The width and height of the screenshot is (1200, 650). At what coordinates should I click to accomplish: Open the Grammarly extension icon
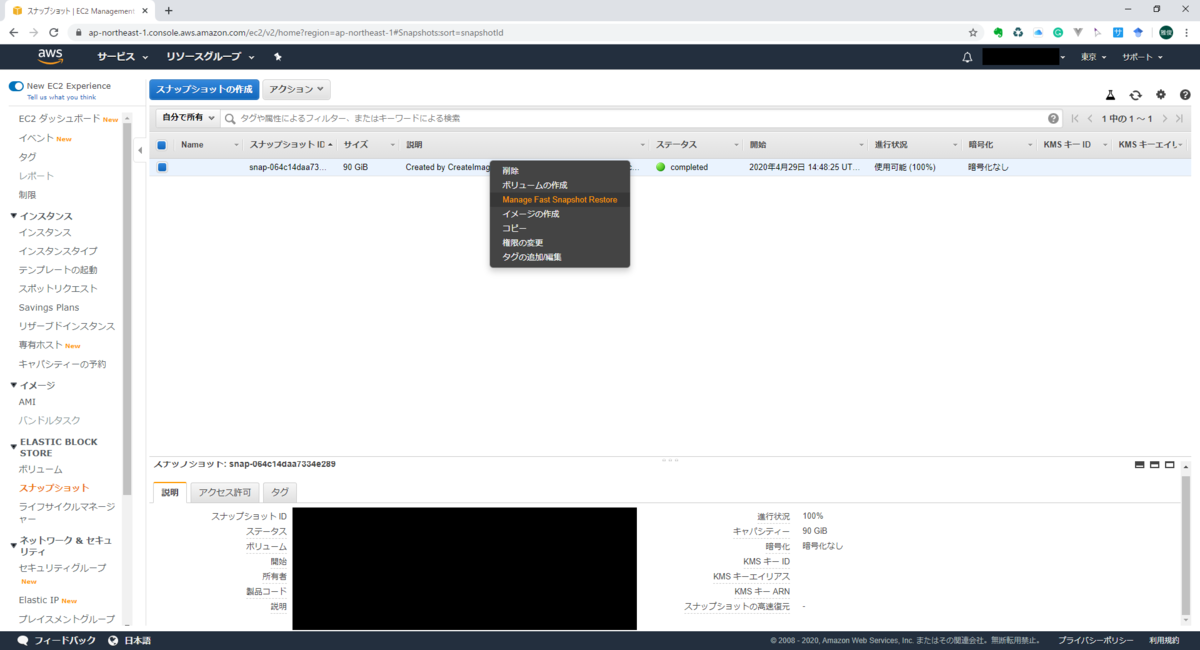[x=1058, y=32]
